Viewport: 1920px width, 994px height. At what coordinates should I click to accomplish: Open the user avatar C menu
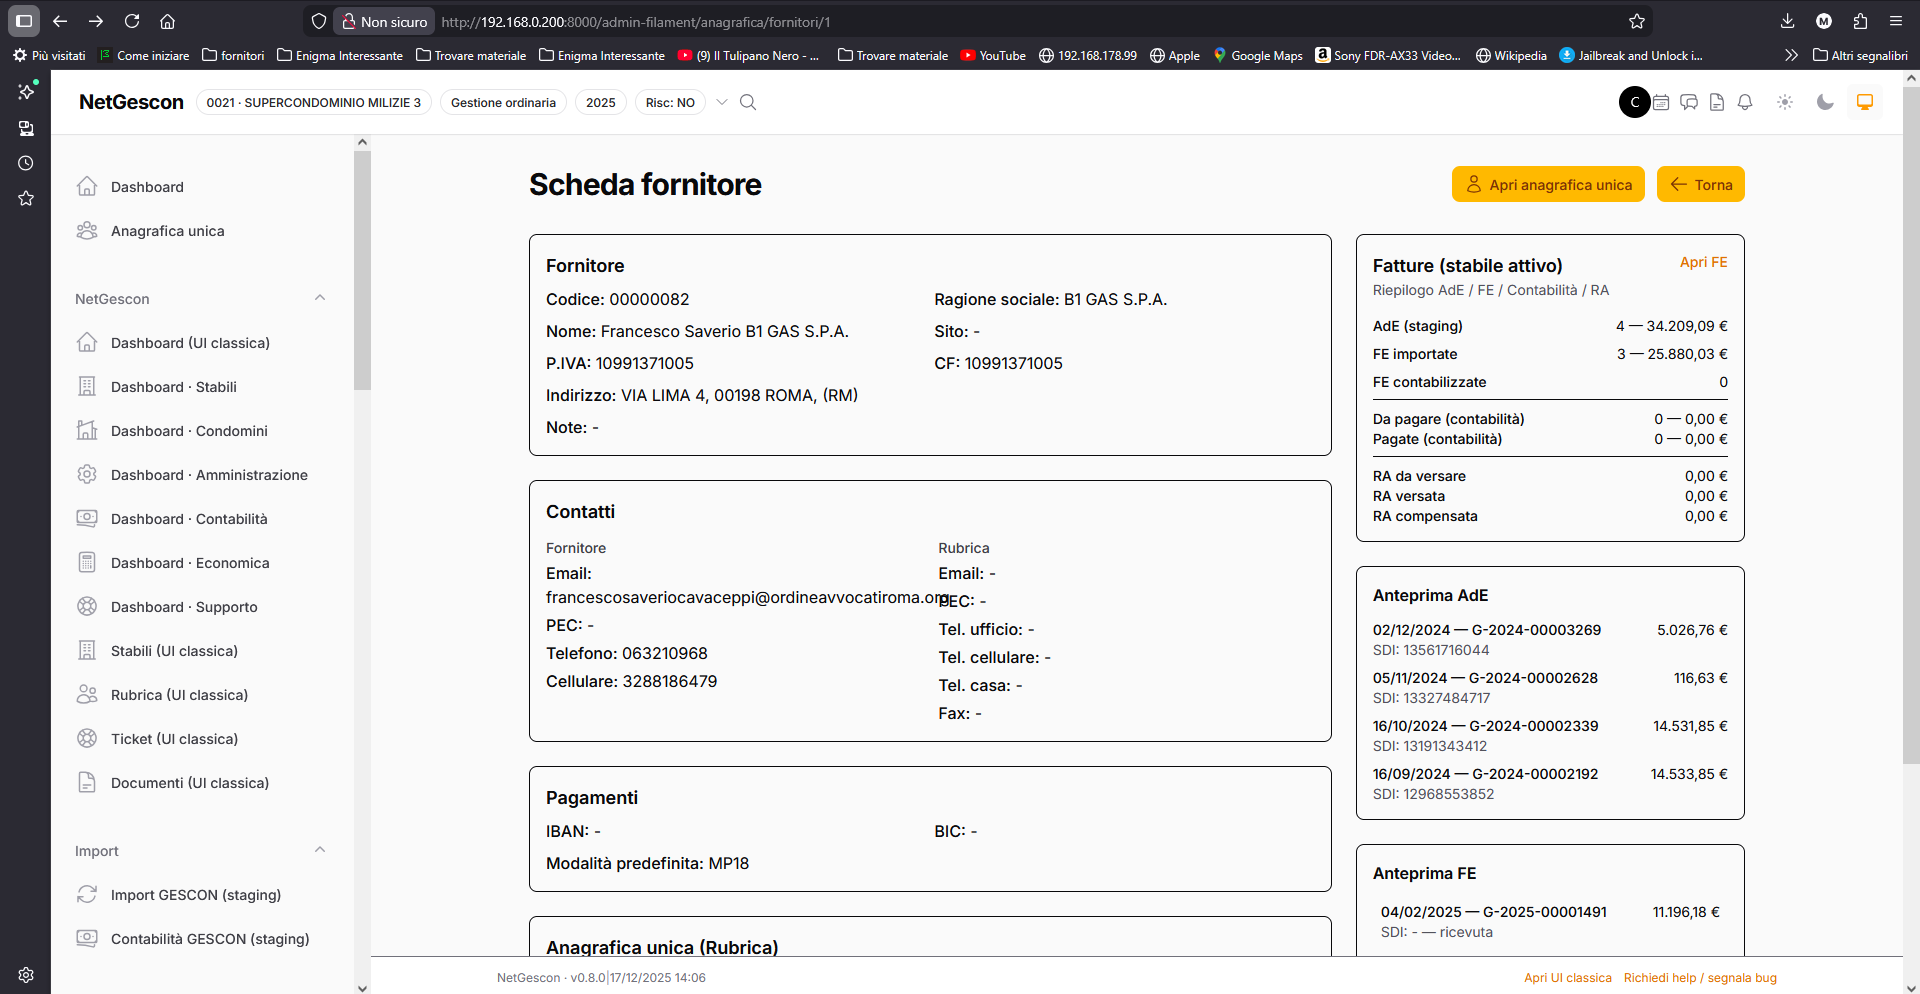point(1635,102)
